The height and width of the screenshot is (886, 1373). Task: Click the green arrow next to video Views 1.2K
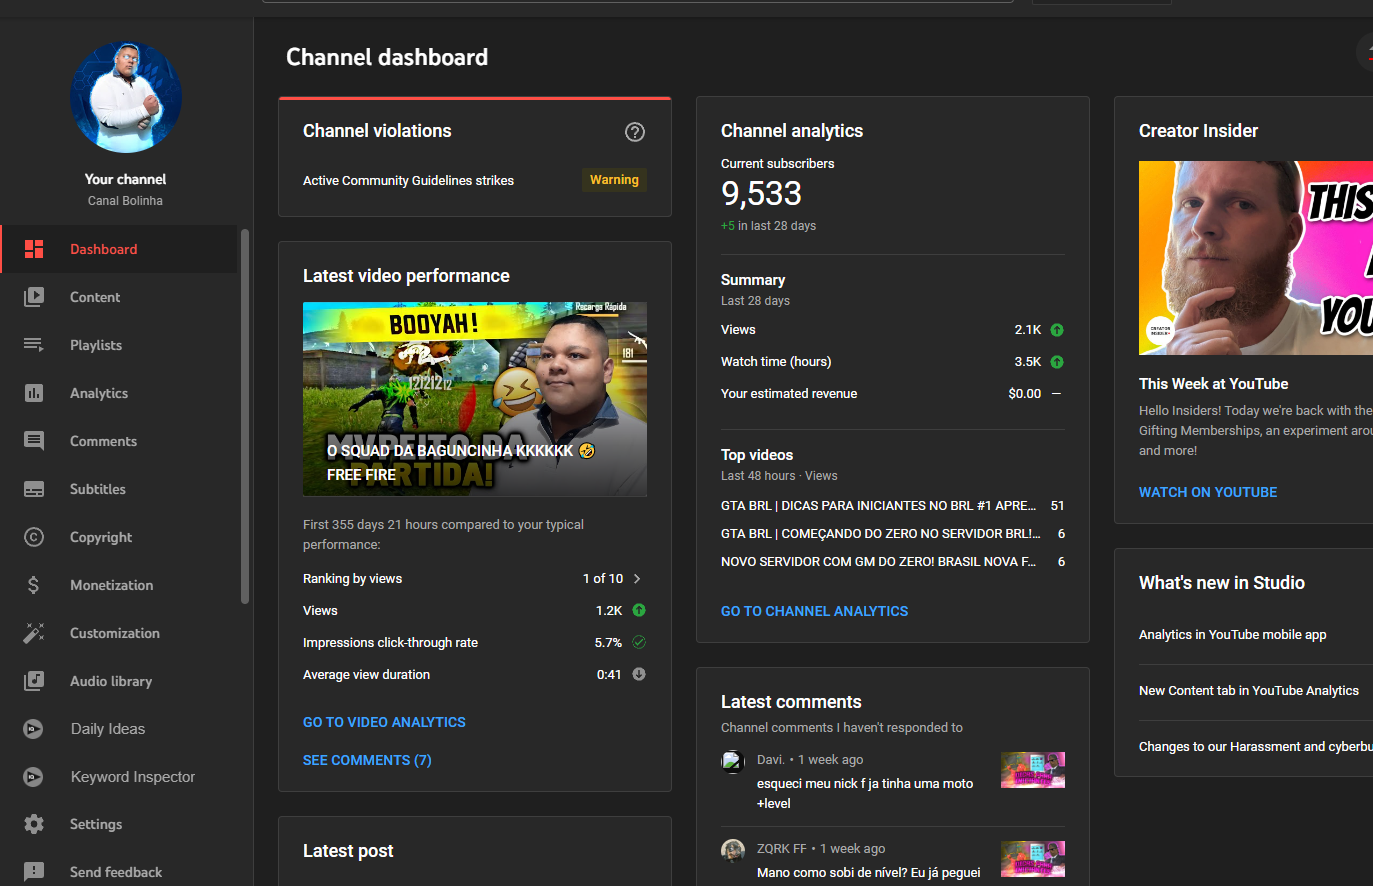(639, 610)
